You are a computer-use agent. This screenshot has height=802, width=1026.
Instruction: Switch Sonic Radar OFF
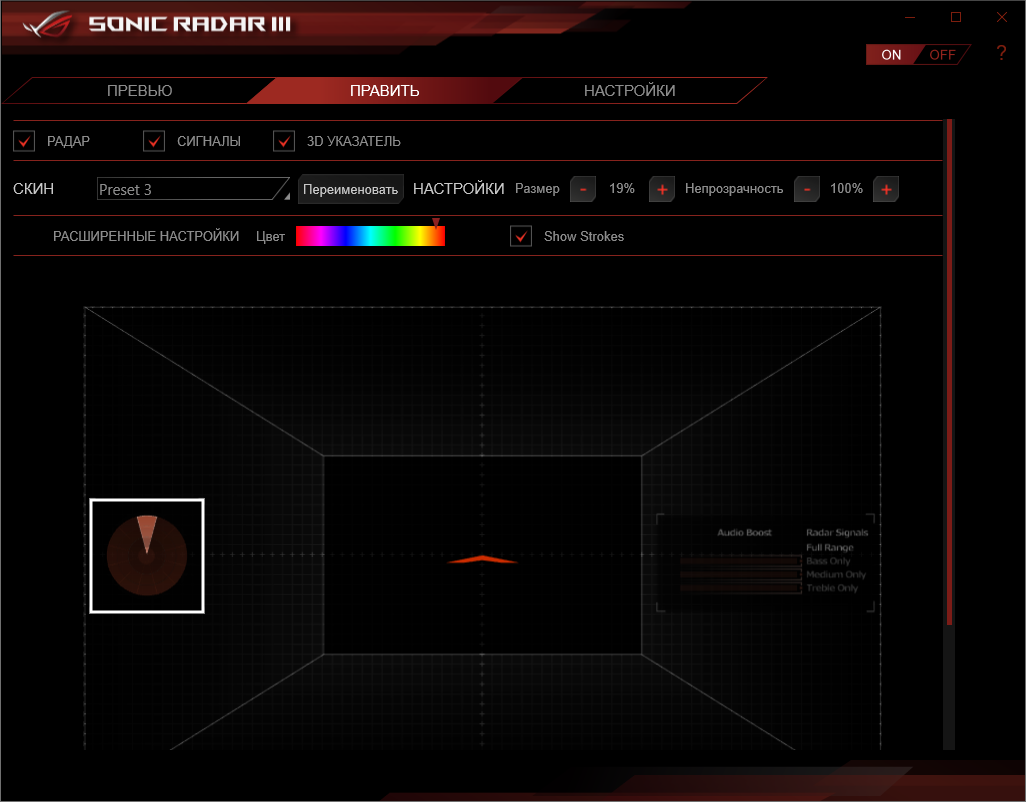pos(942,55)
